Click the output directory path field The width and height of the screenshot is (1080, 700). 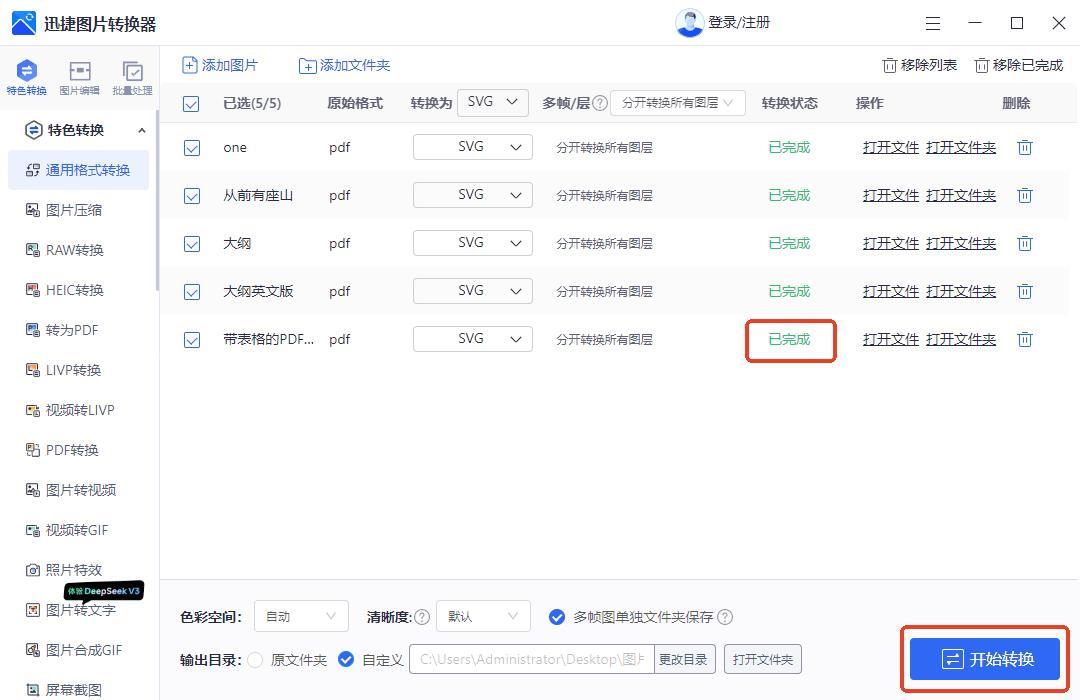coord(531,660)
